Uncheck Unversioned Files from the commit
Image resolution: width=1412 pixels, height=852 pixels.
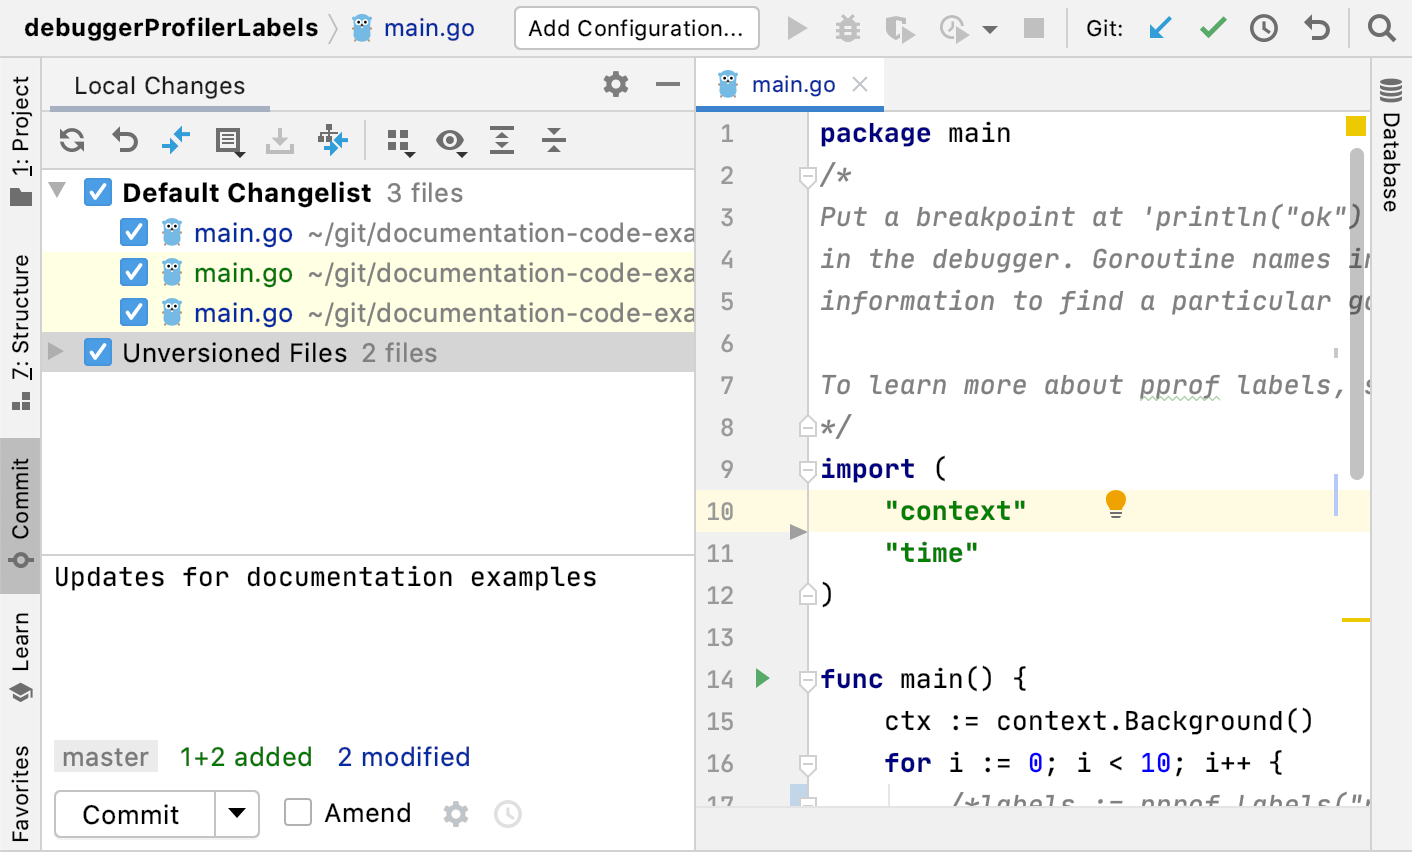(x=97, y=352)
